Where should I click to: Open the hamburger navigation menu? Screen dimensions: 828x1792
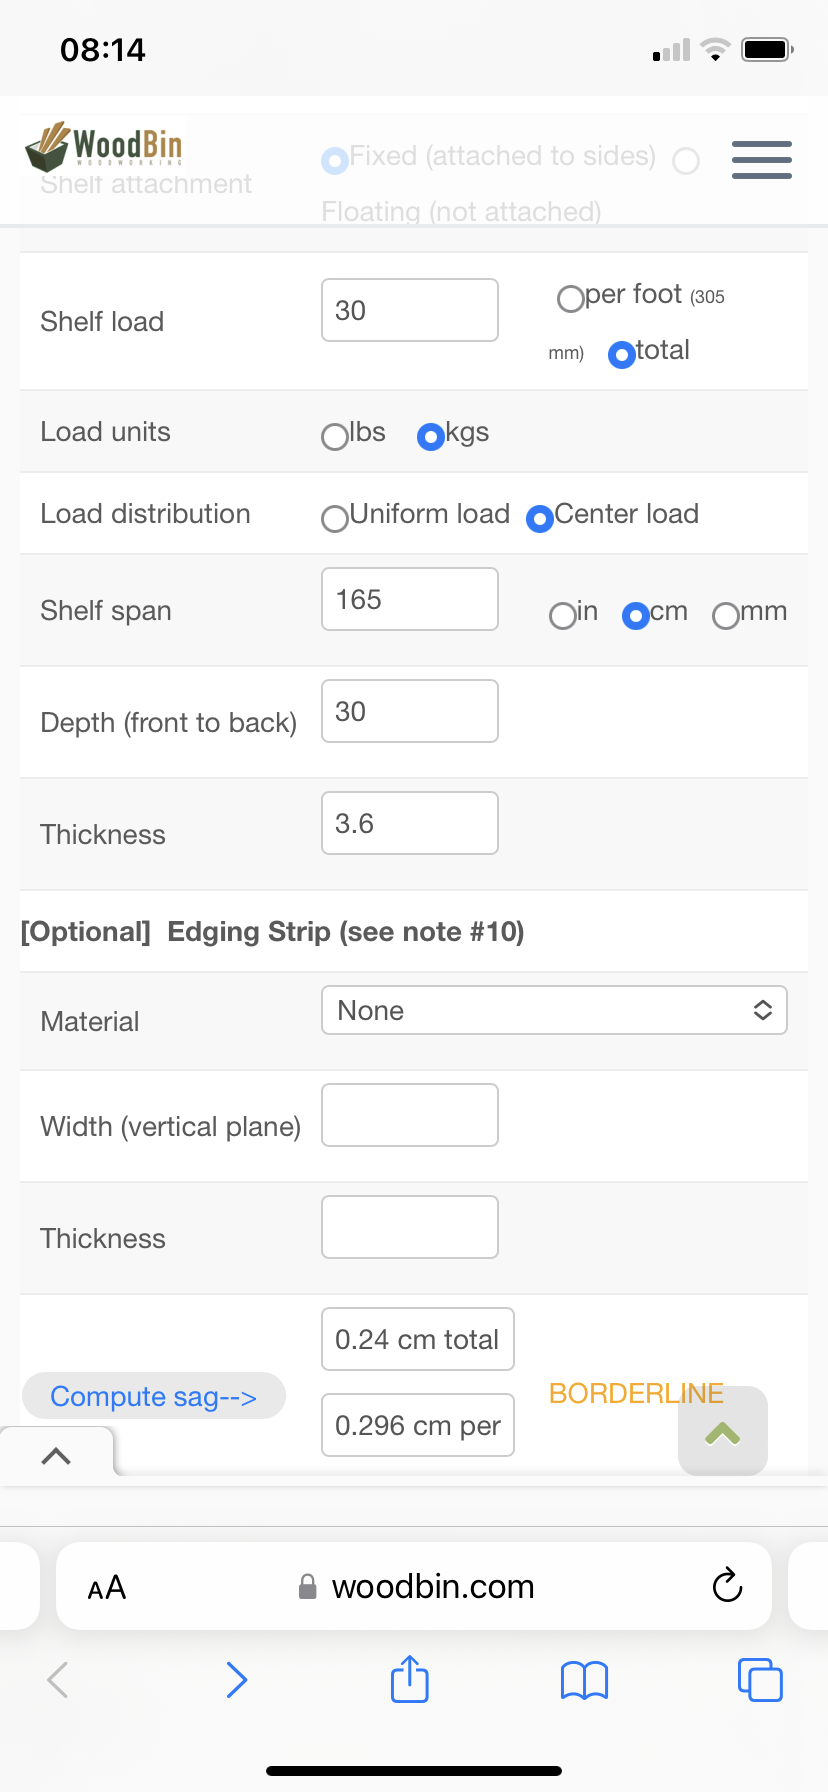[761, 160]
